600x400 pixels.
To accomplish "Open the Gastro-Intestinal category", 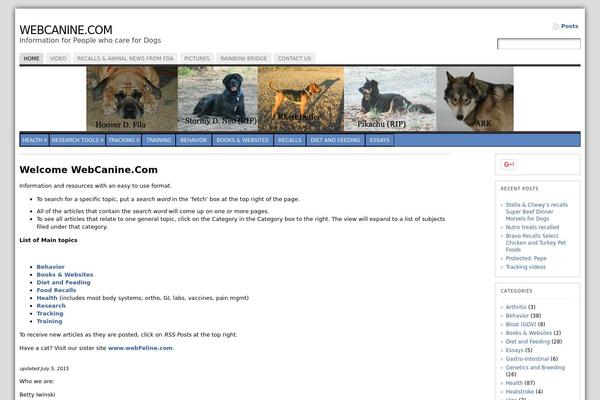I will click(x=527, y=359).
